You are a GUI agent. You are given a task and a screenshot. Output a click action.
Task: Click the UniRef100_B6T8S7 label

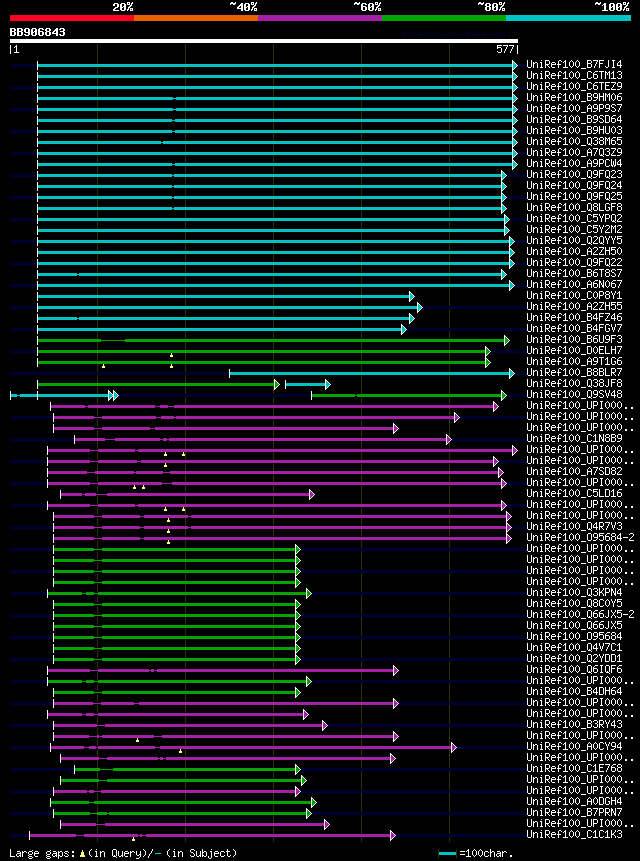pyautogui.click(x=574, y=273)
